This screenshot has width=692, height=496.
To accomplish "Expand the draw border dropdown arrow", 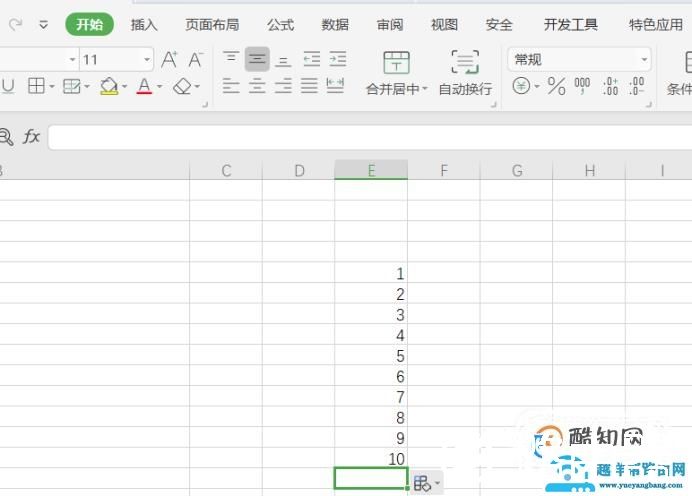I will (x=87, y=86).
